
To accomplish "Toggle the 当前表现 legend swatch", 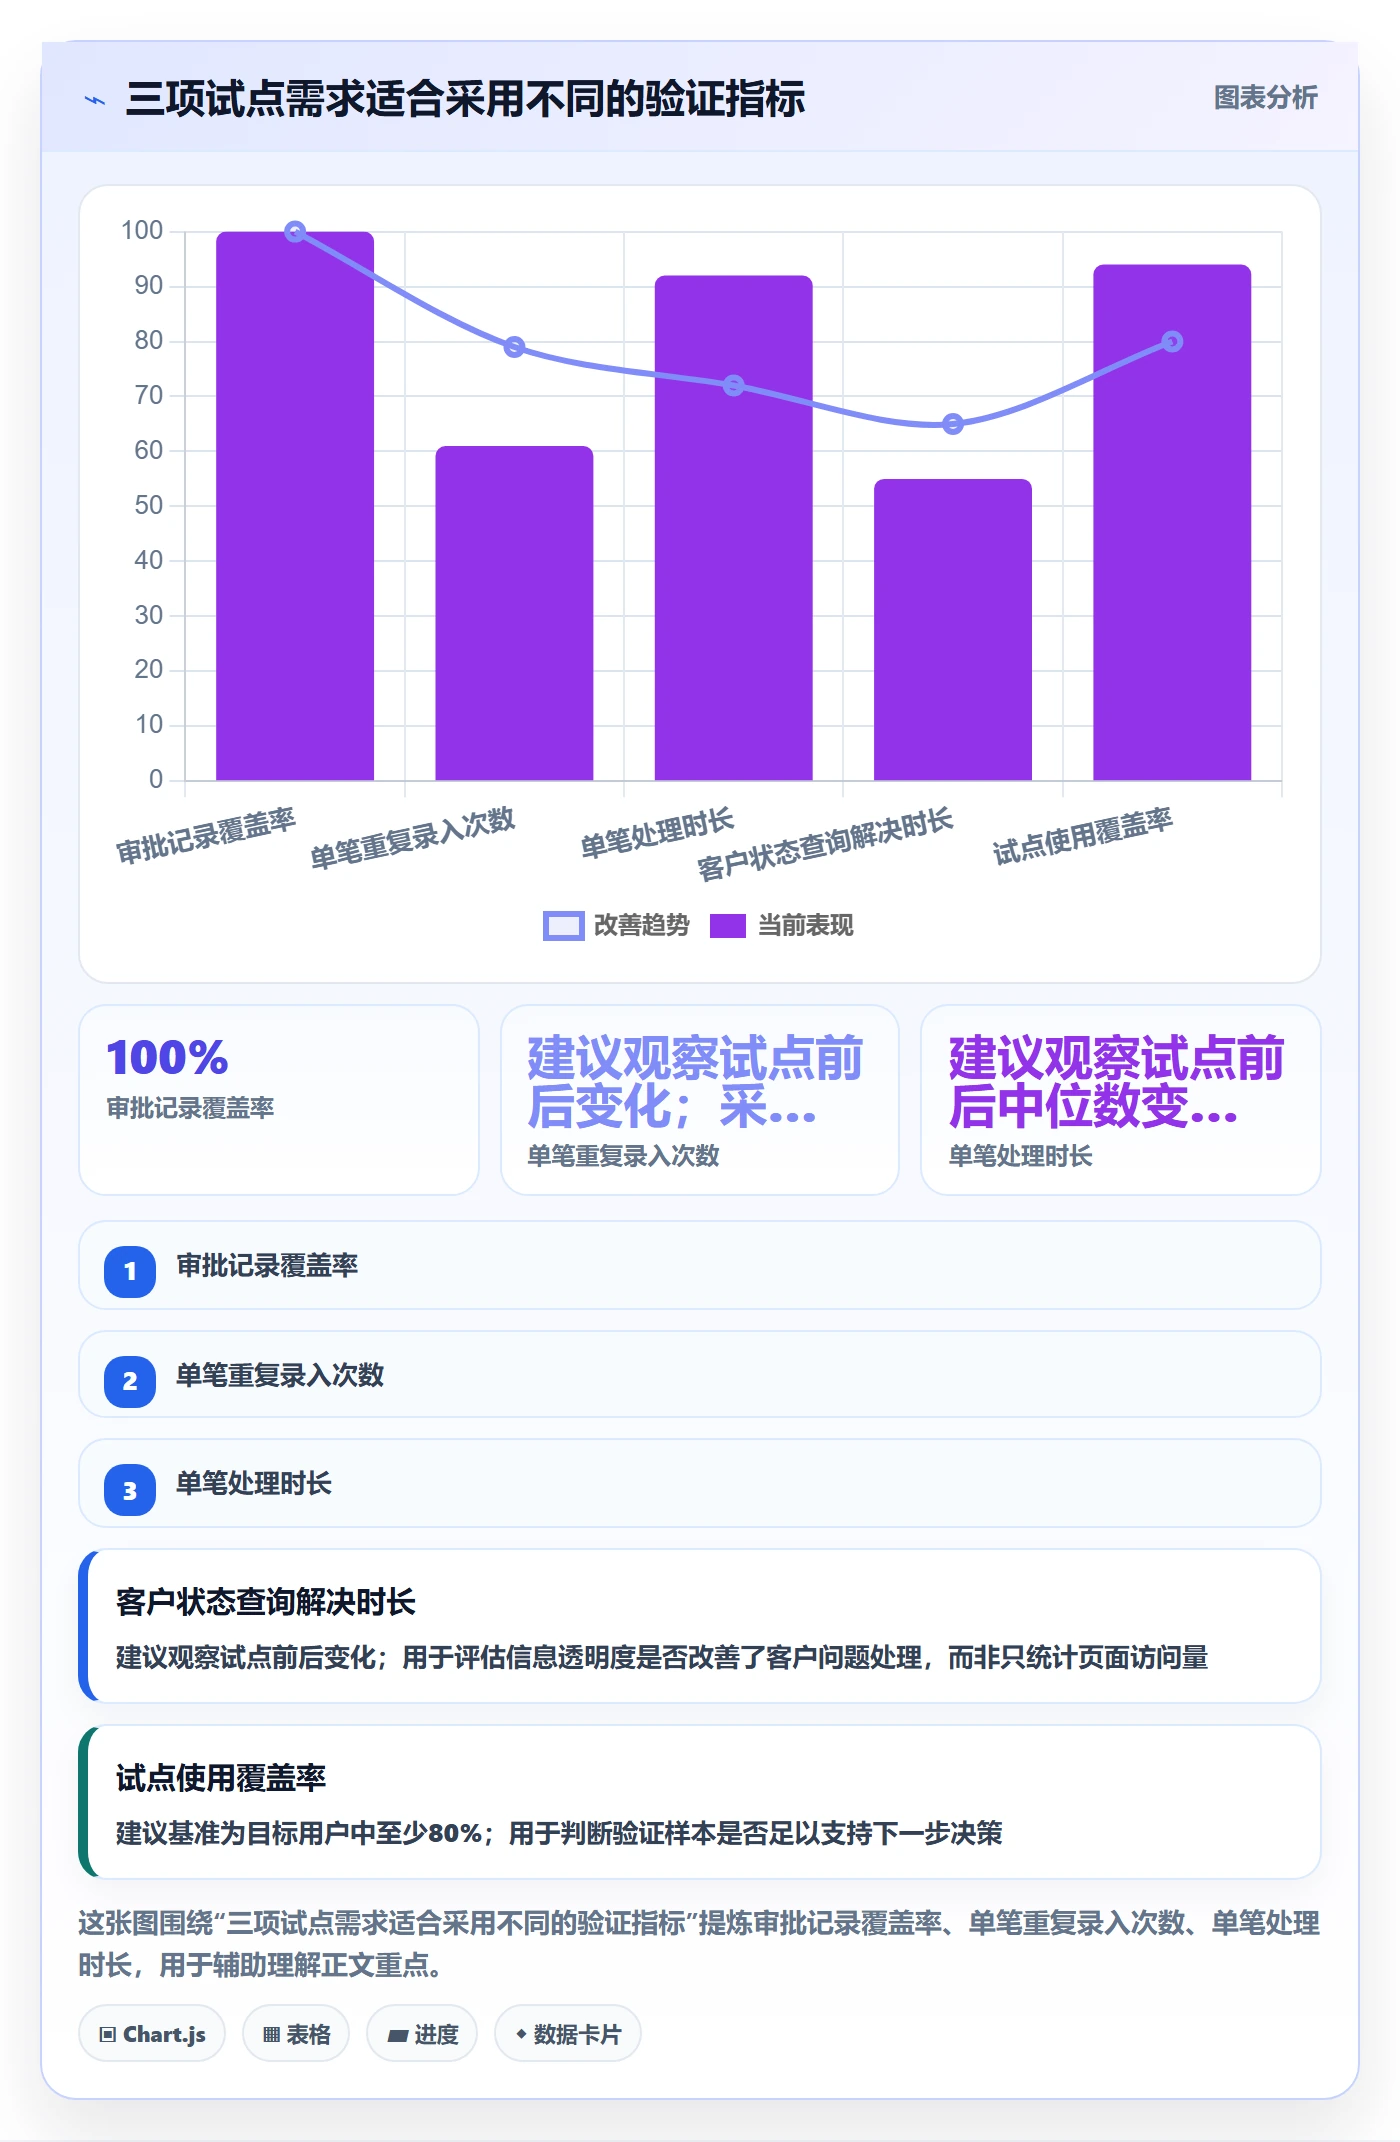I will [728, 926].
